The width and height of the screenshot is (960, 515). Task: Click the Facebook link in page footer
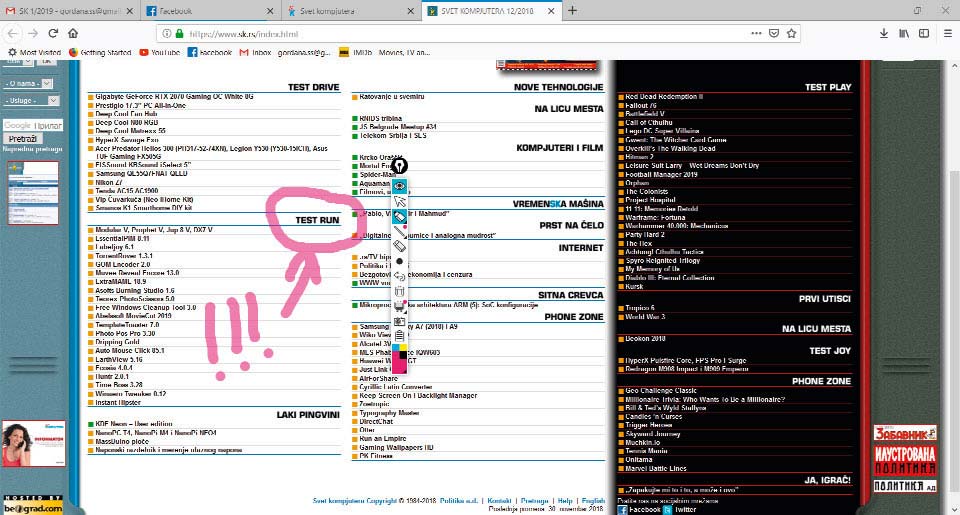tap(639, 509)
